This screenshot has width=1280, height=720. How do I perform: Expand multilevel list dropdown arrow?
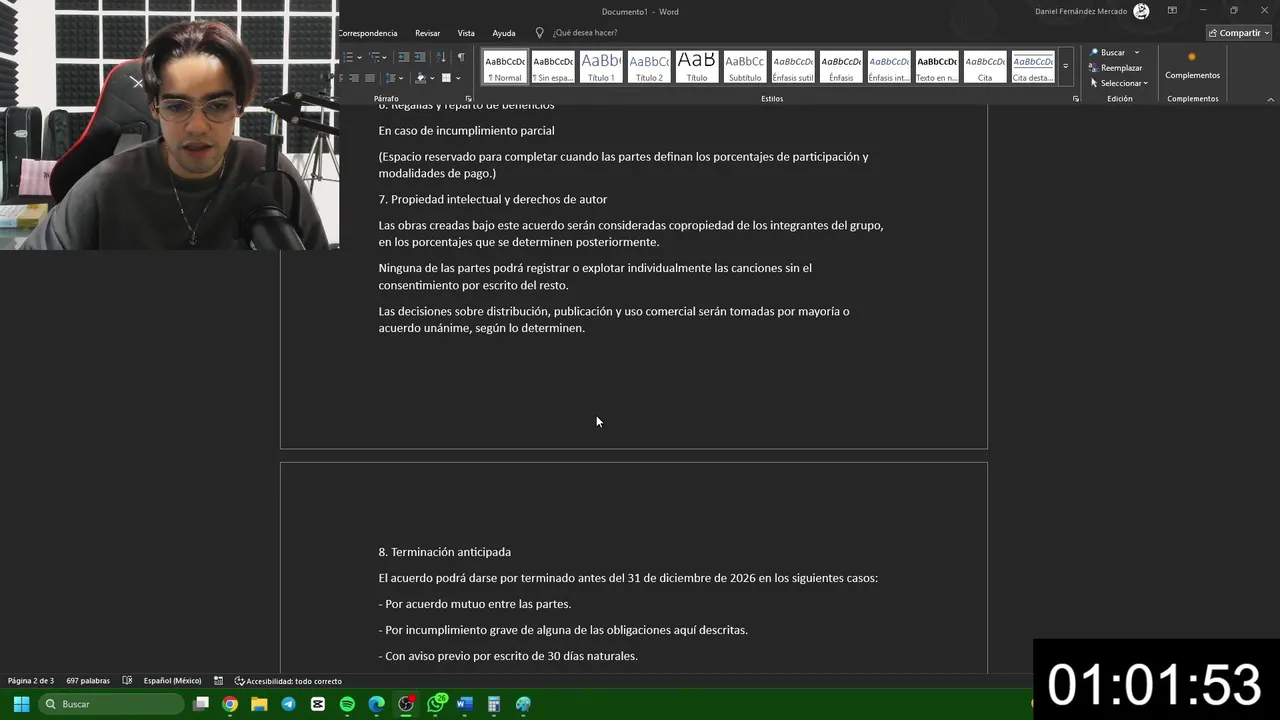pos(384,57)
